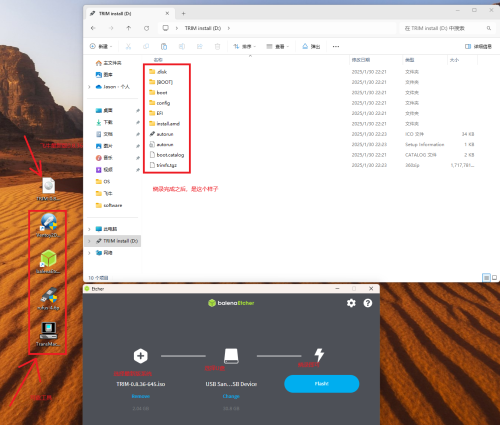Viewport: 500px width, 425px height.
Task: Click the Explorer search box
Action: (x=447, y=28)
